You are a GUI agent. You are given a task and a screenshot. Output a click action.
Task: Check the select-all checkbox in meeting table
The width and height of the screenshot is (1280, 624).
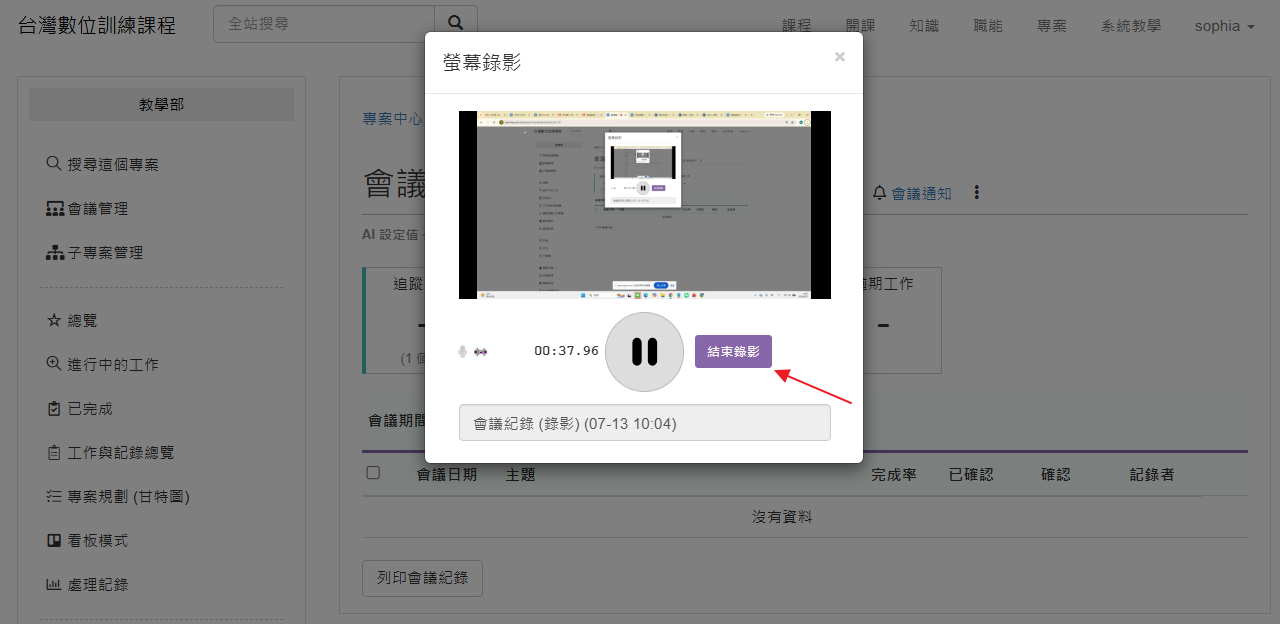point(373,473)
